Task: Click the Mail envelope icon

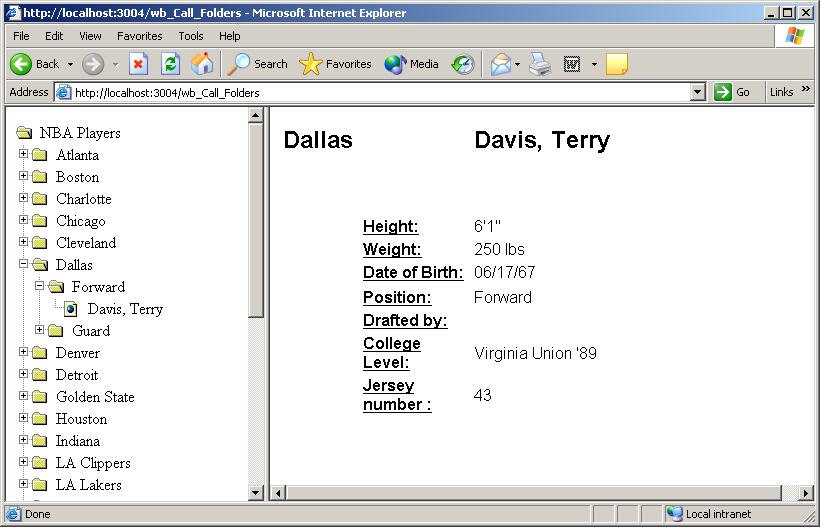Action: point(500,64)
